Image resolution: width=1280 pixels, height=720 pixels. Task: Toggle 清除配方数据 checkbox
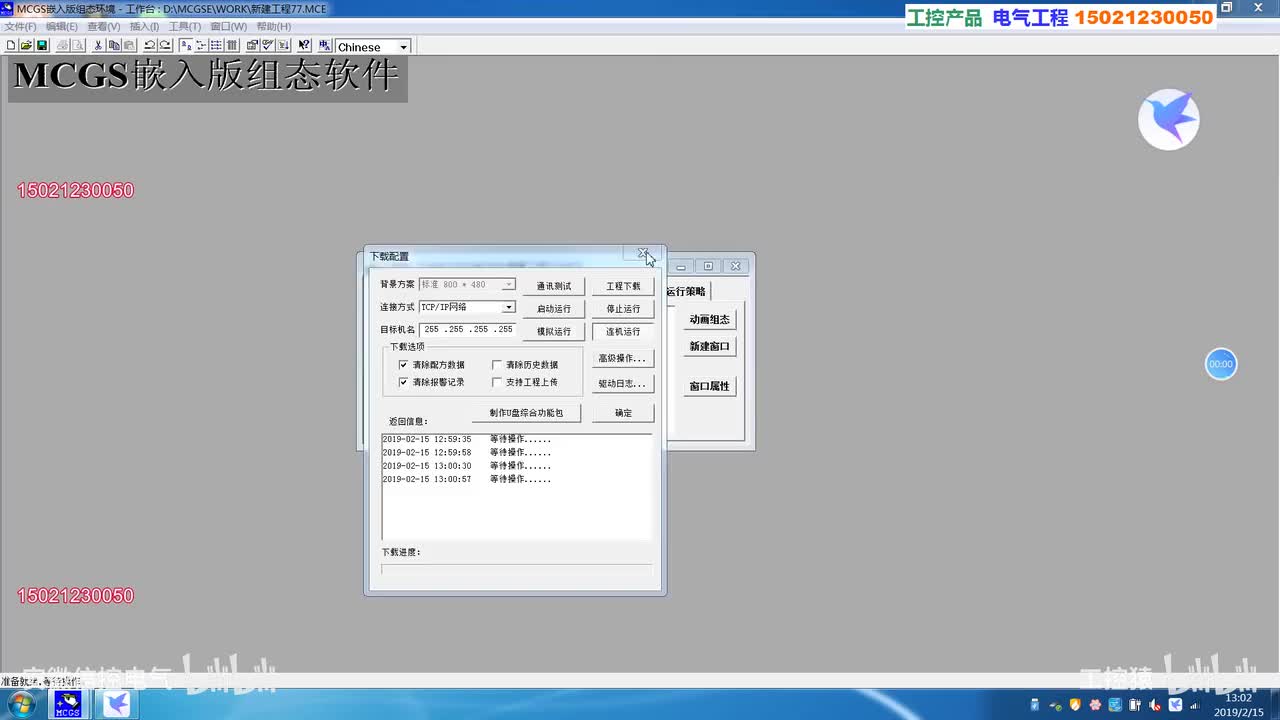pyautogui.click(x=404, y=365)
